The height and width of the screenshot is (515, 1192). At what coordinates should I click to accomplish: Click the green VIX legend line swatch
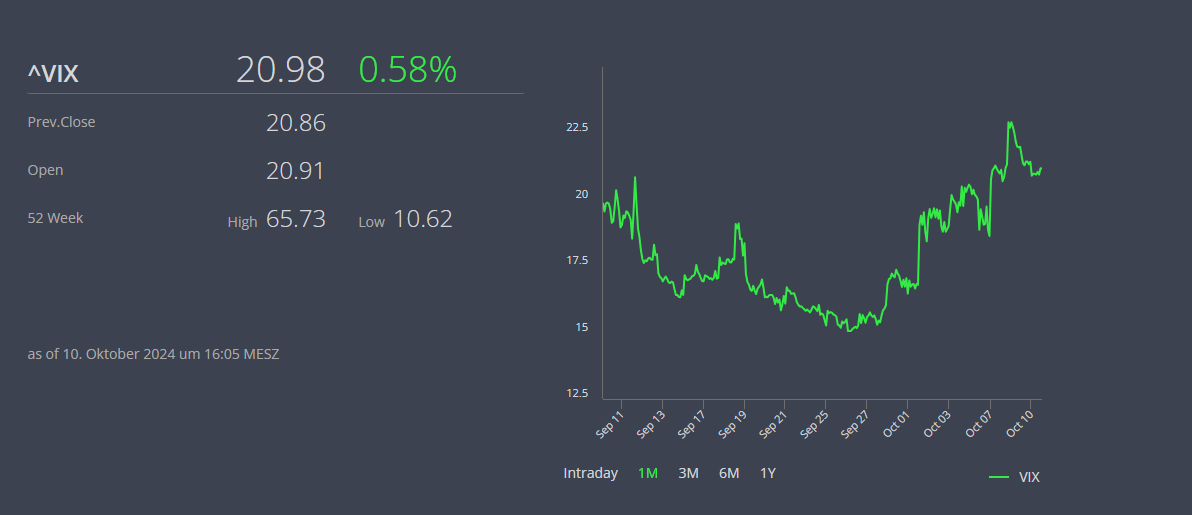(998, 477)
